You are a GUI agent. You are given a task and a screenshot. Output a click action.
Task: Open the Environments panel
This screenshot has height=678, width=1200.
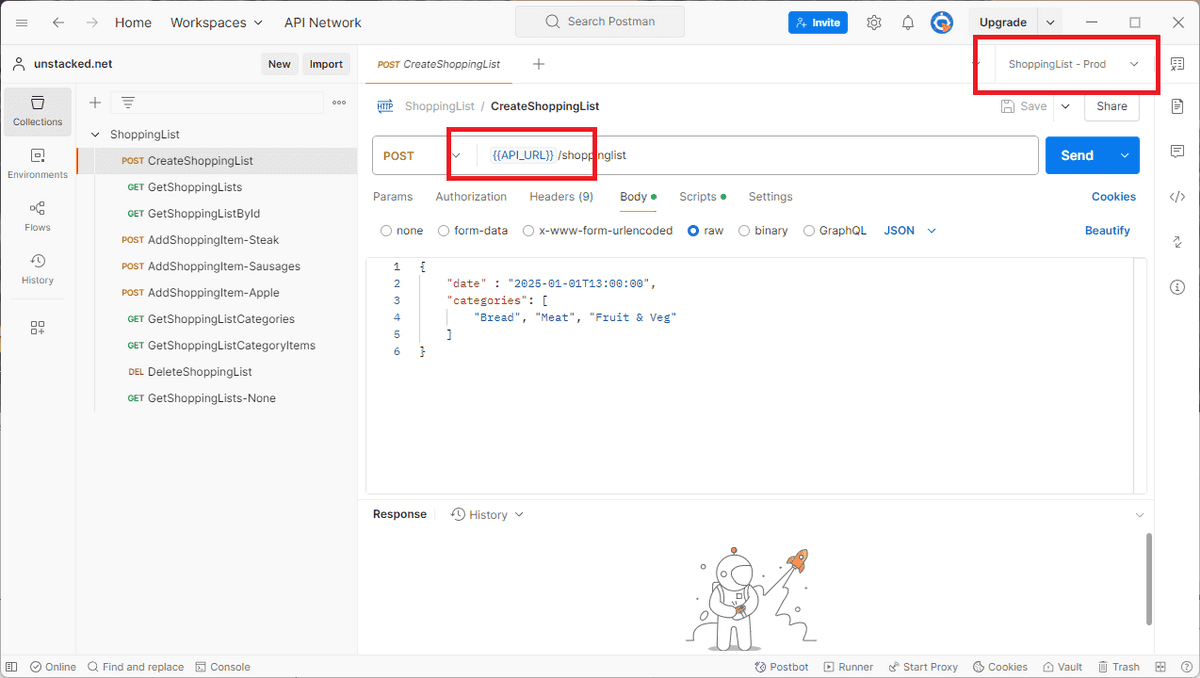point(37,163)
